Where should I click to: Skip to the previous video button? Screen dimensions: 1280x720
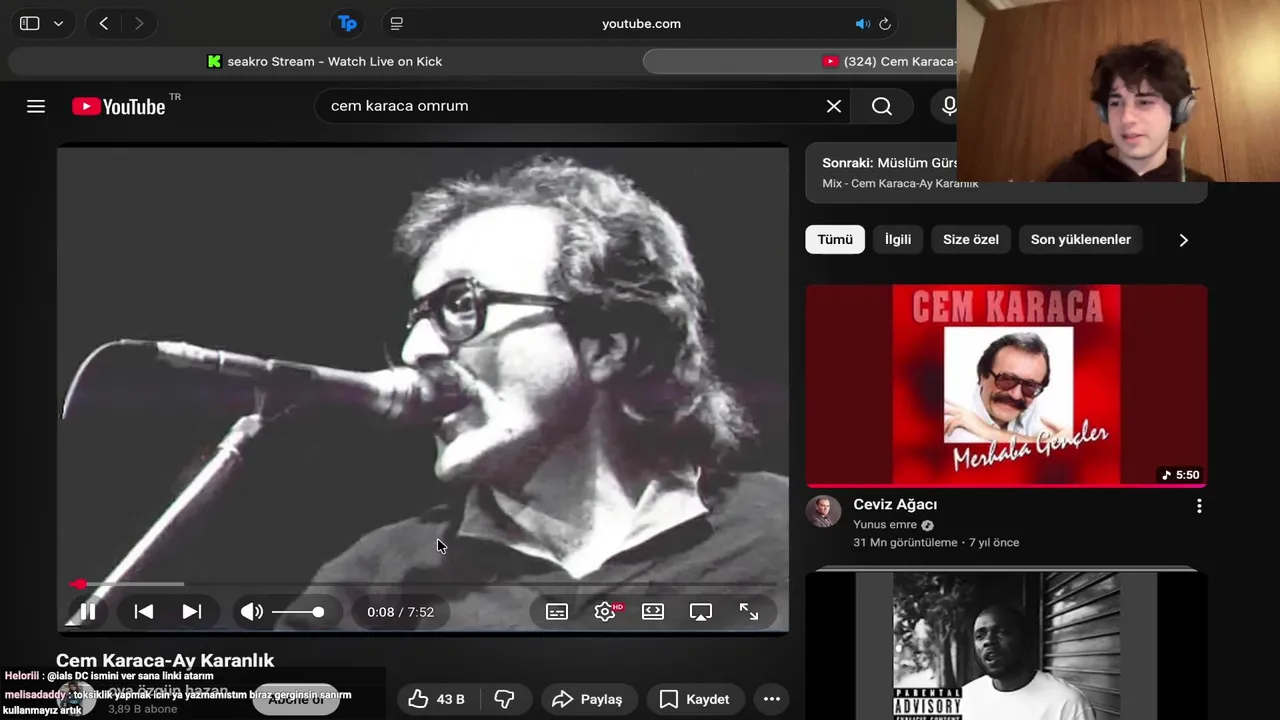pyautogui.click(x=144, y=612)
